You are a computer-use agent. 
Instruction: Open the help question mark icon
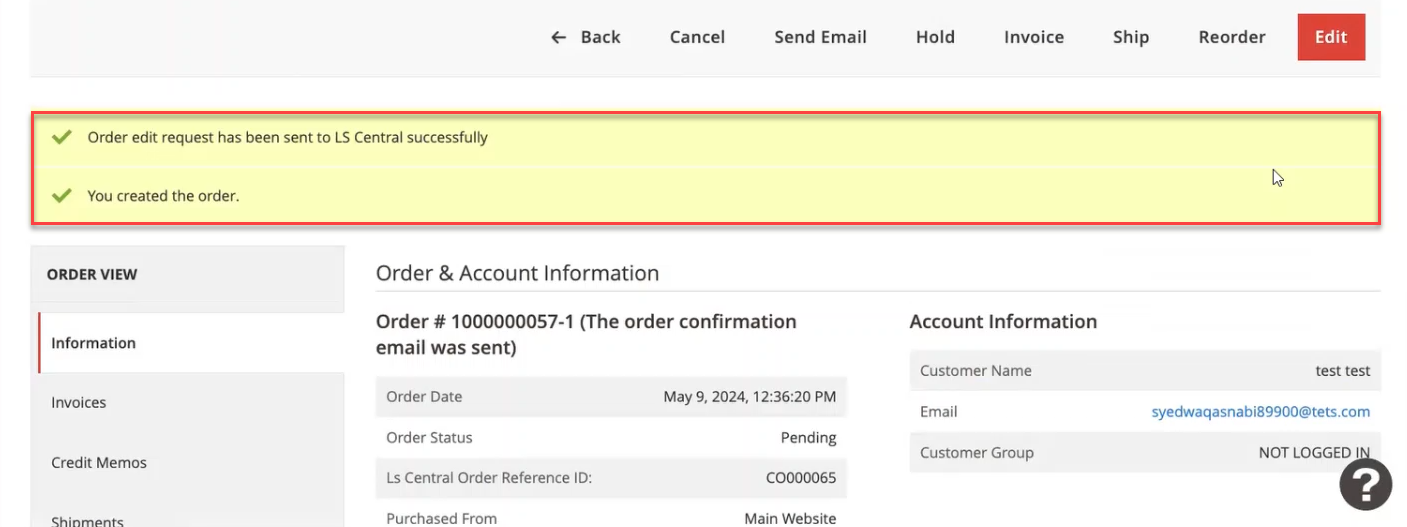[1365, 485]
